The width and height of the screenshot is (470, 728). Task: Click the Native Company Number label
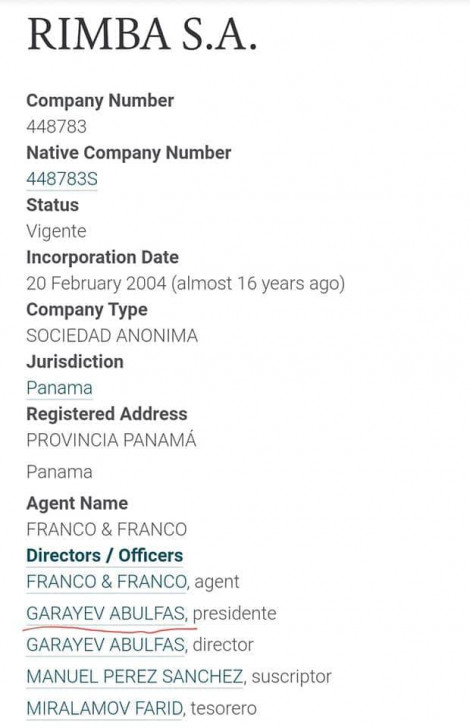click(129, 153)
